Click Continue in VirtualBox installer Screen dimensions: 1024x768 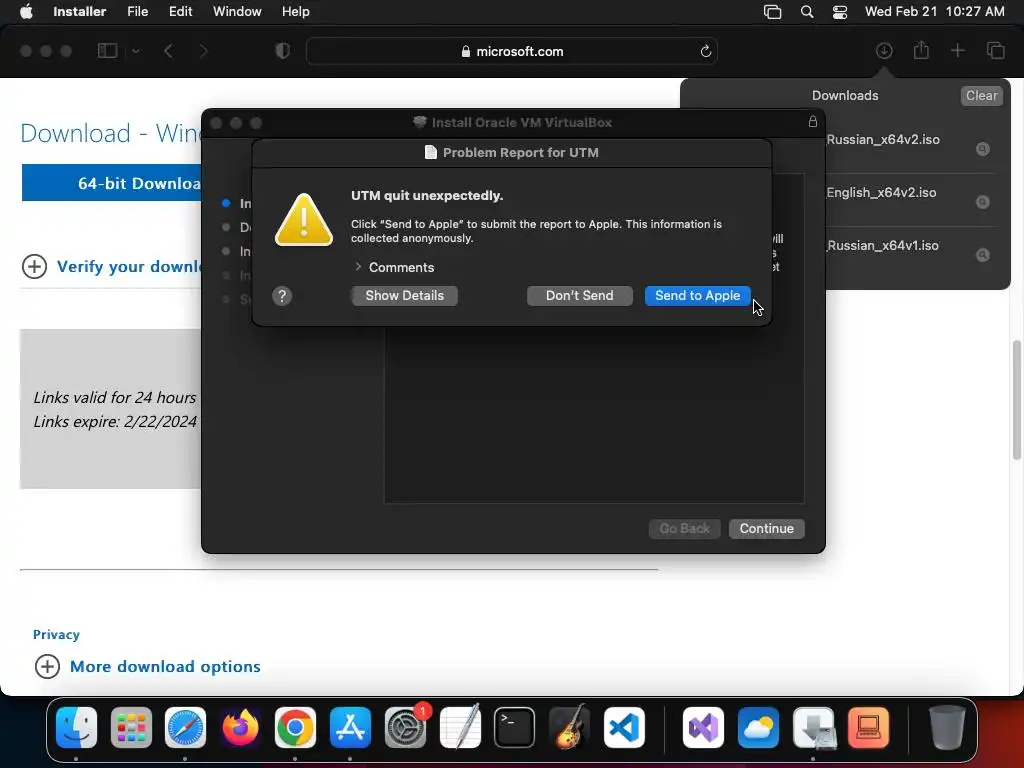coord(767,528)
